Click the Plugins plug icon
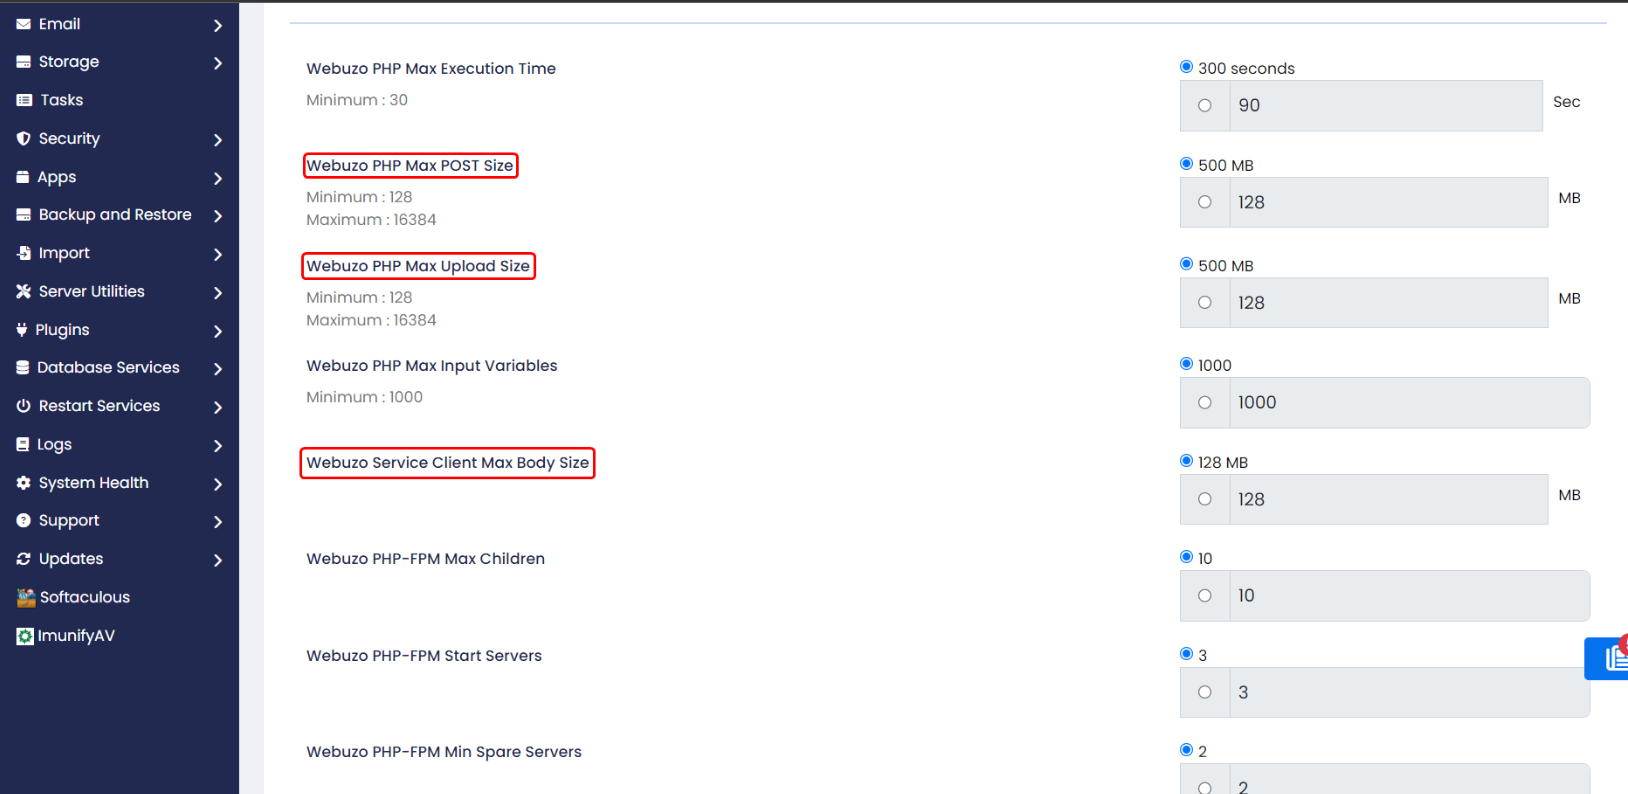The width and height of the screenshot is (1628, 794). point(22,330)
